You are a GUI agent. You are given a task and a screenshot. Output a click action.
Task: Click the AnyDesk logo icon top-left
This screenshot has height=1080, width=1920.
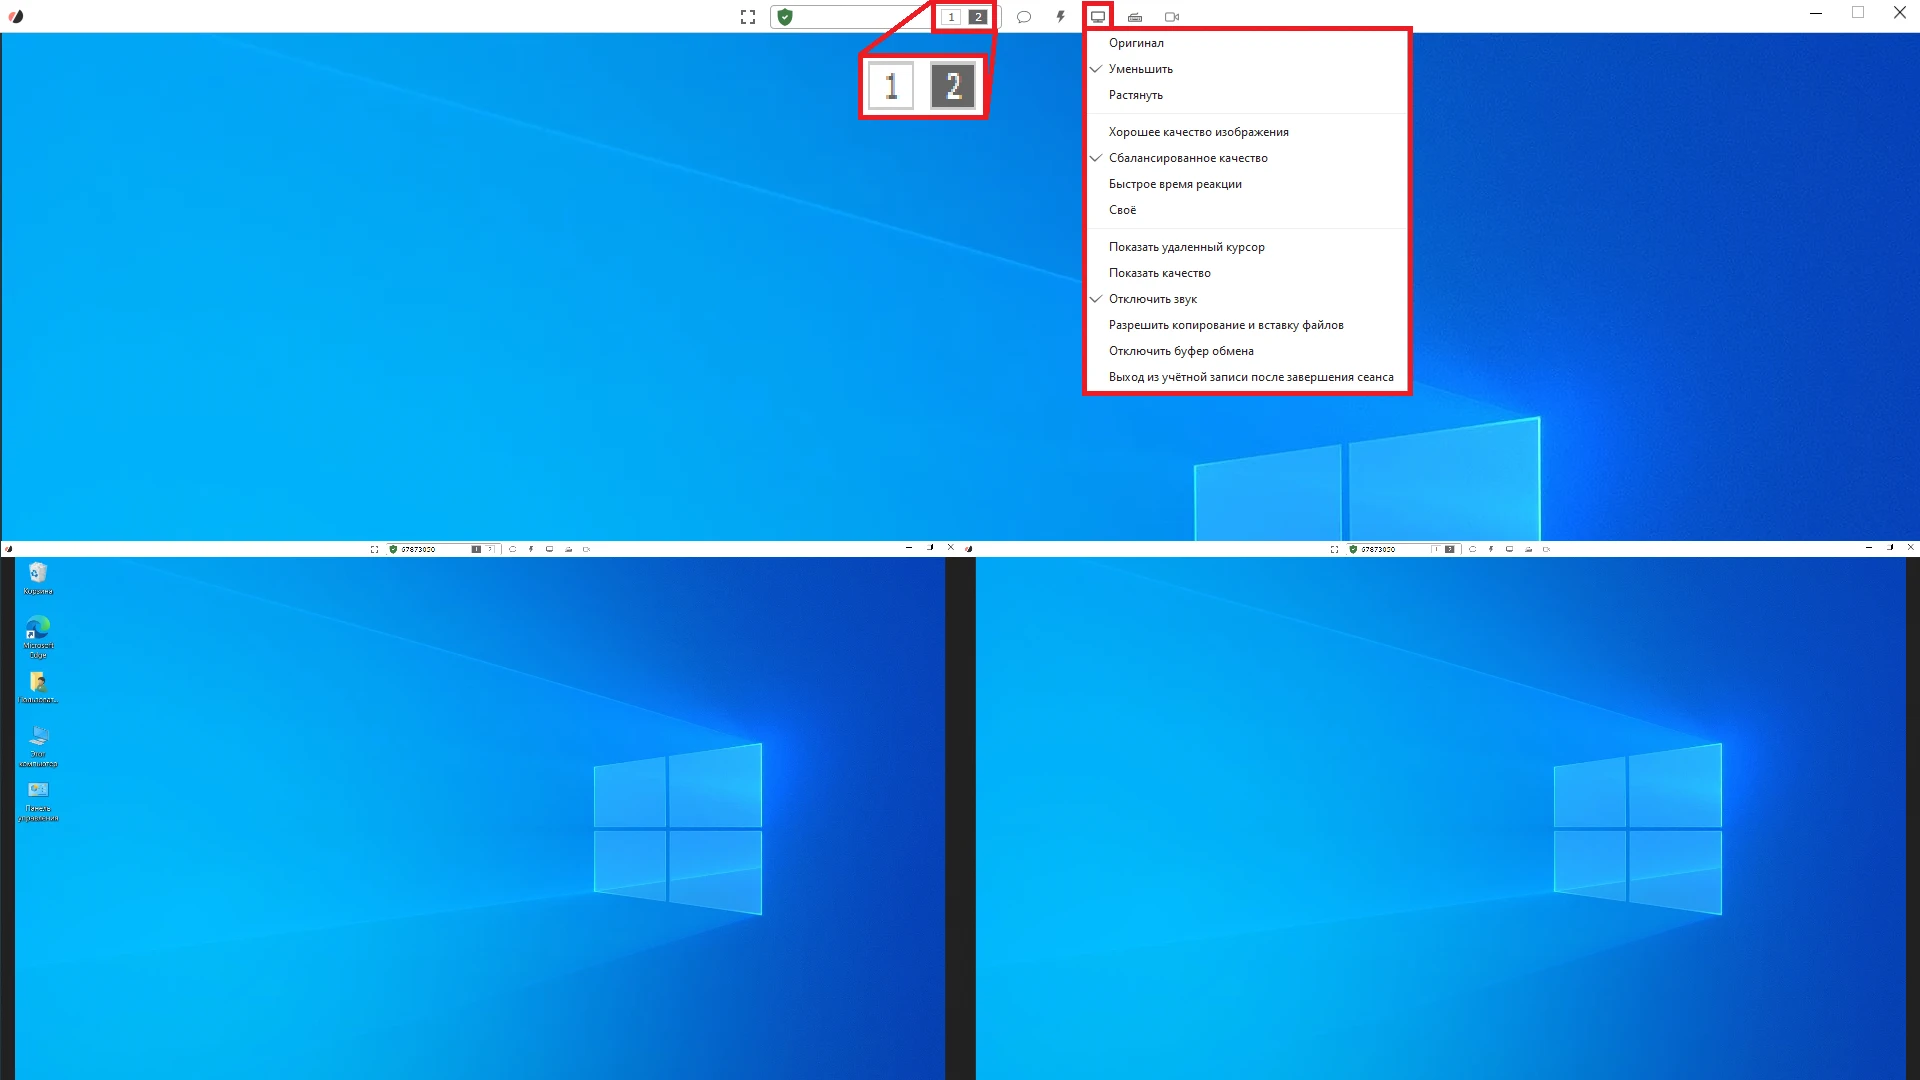[16, 17]
